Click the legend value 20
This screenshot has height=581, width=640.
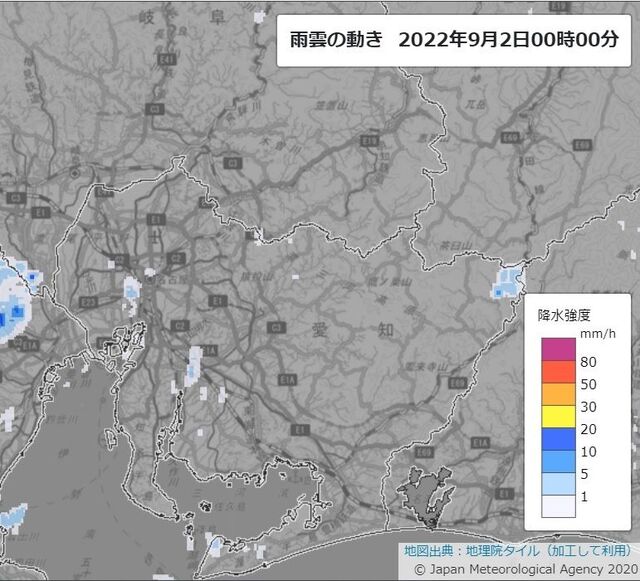[588, 429]
